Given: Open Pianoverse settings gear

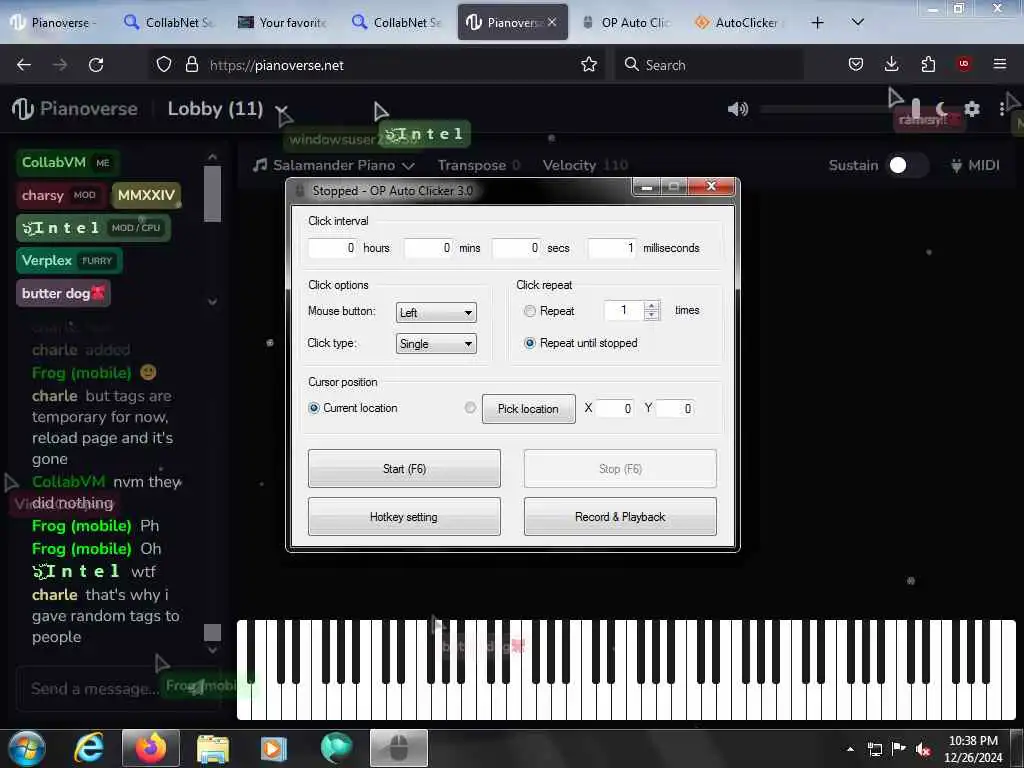Looking at the screenshot, I should point(972,109).
